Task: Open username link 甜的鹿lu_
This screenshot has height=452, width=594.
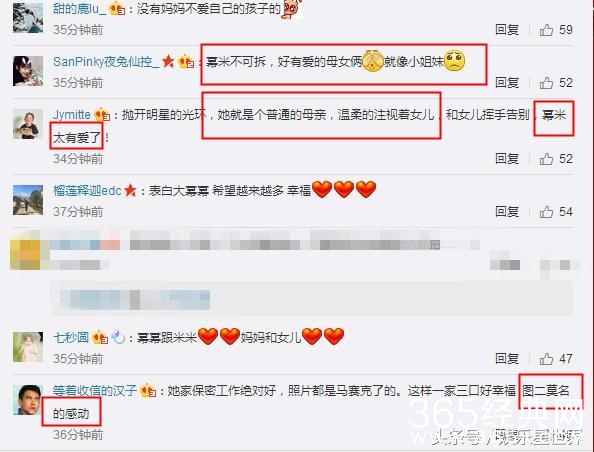Action: [80, 8]
